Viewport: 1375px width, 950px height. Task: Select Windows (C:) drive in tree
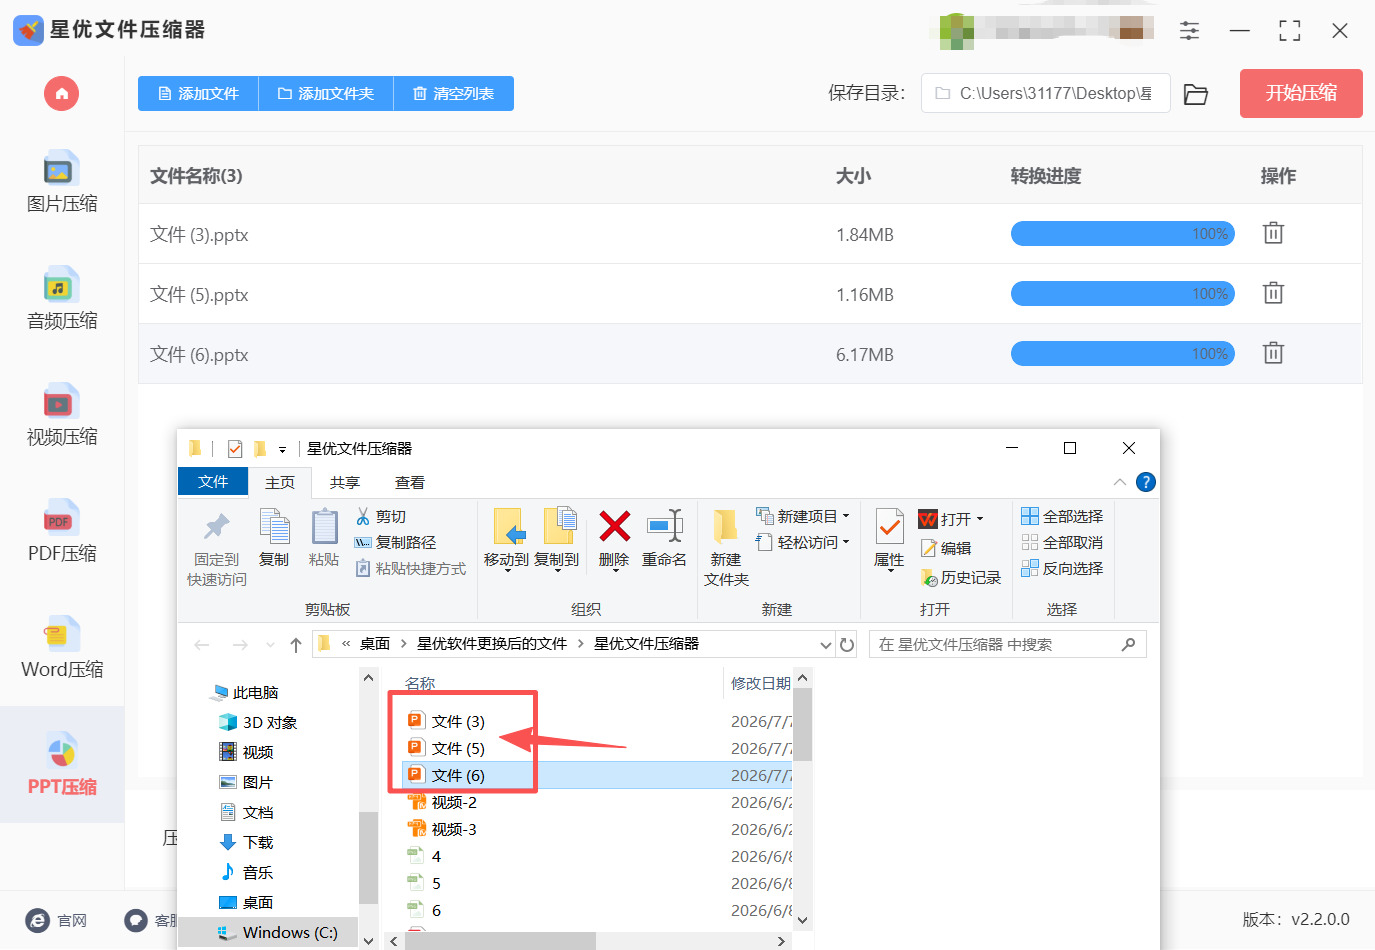click(278, 932)
